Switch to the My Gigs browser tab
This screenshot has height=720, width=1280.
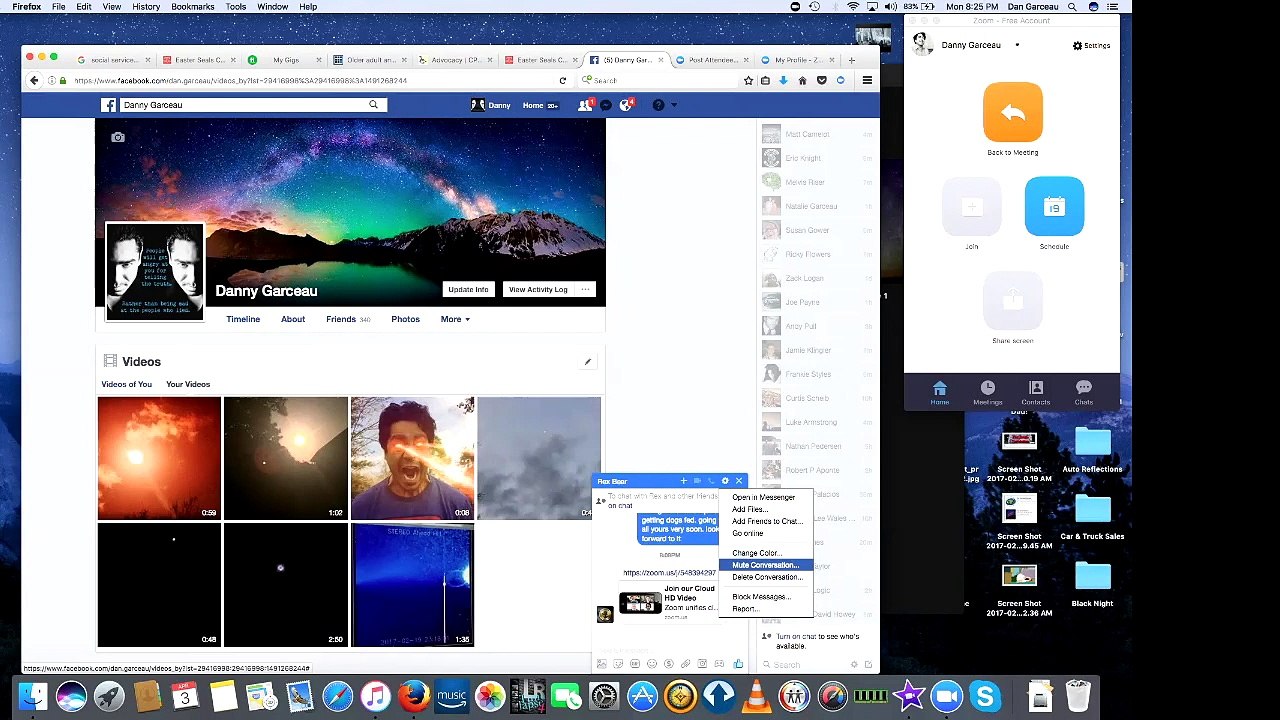pos(284,60)
